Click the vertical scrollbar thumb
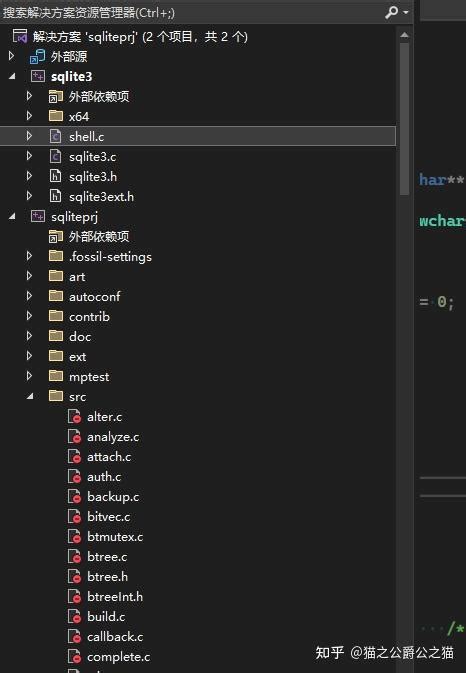The height and width of the screenshot is (673, 466). [404, 119]
